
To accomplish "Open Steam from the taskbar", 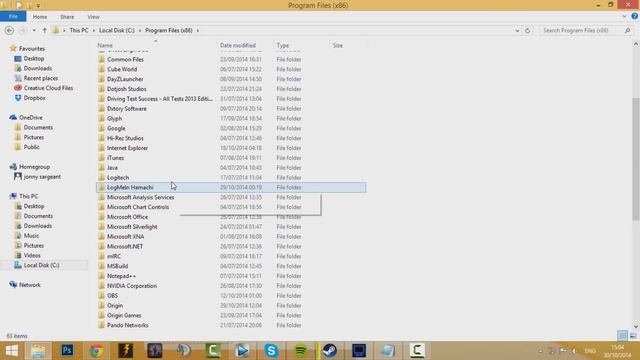I will (x=329, y=351).
